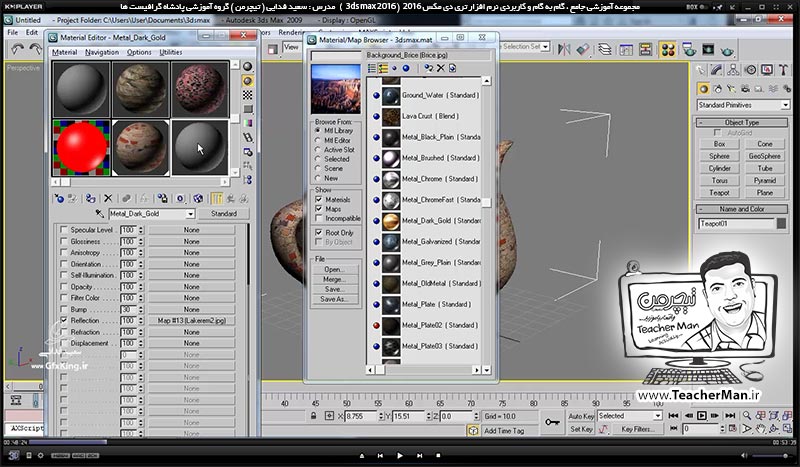Click the video player play button

(399, 455)
